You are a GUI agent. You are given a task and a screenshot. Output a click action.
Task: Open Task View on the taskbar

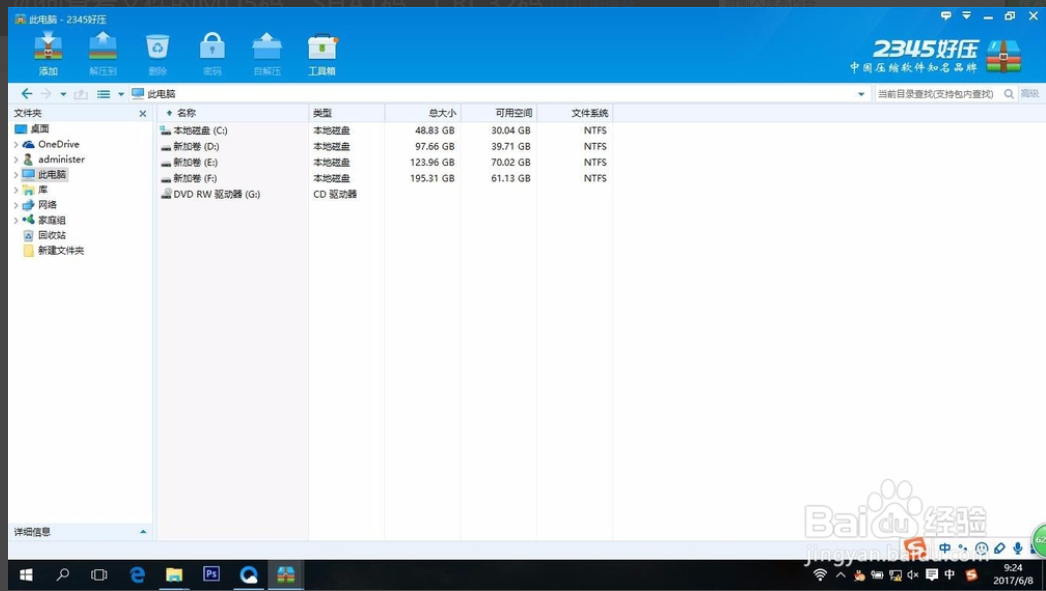[x=99, y=575]
